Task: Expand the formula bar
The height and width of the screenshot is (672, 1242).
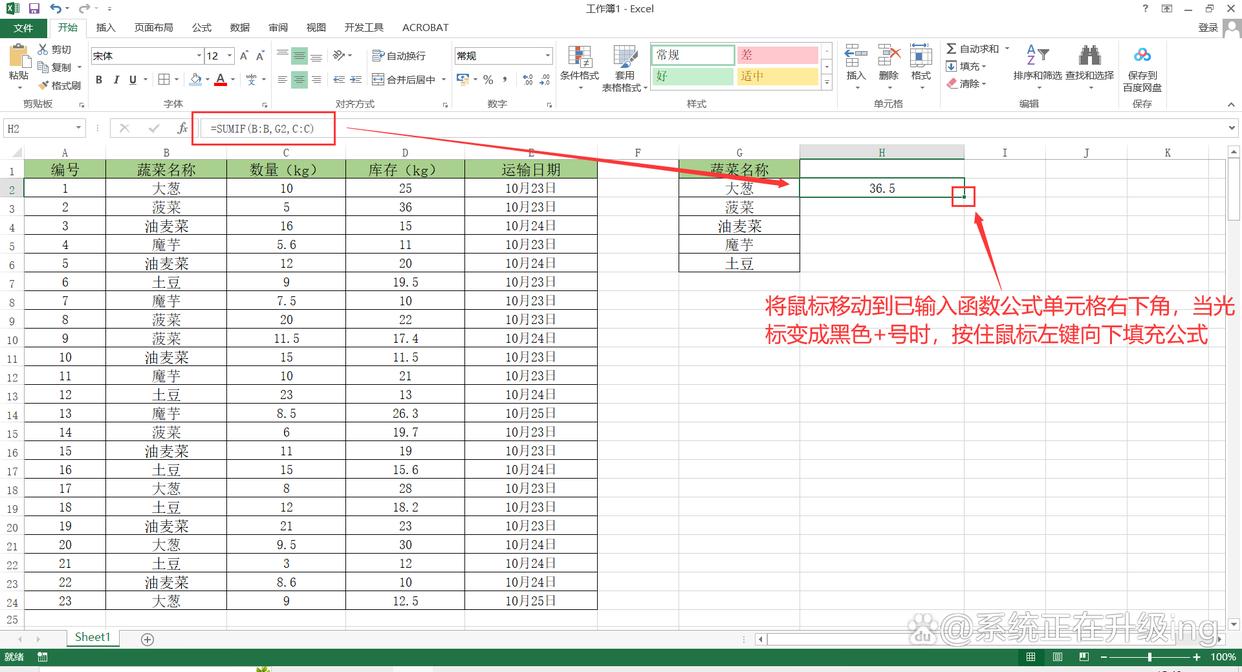Action: coord(1233,128)
